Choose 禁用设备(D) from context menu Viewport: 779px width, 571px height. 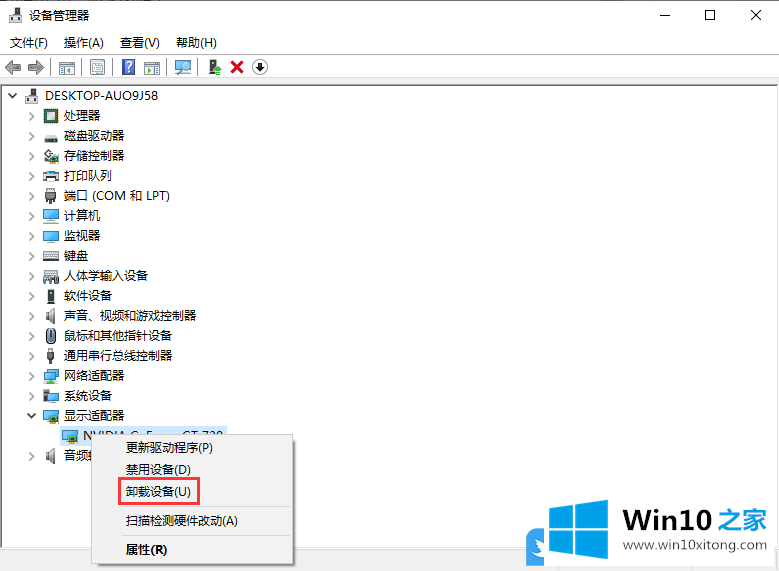[x=193, y=470]
